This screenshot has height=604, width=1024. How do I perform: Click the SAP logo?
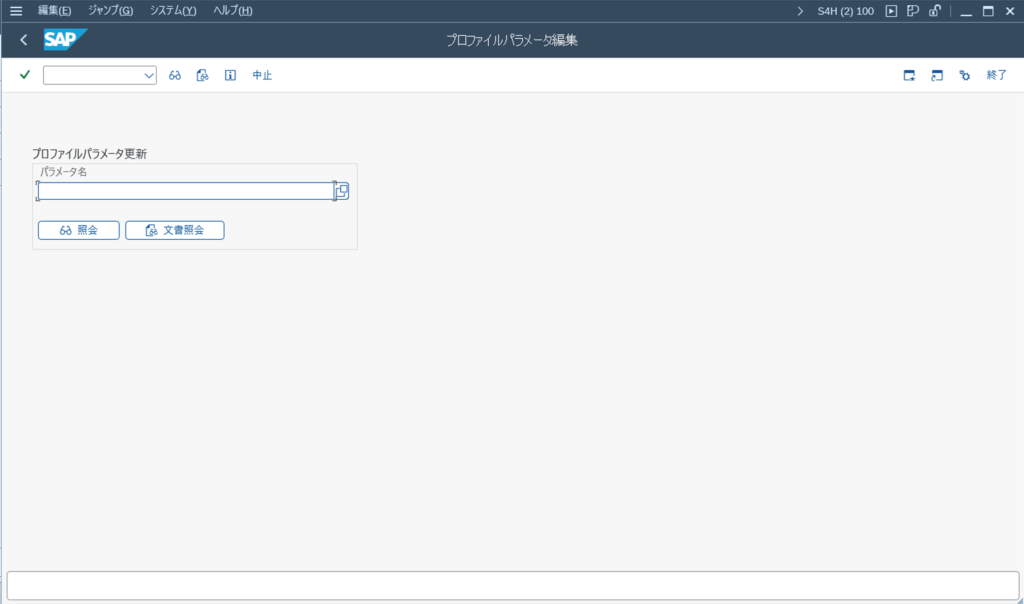pos(64,40)
